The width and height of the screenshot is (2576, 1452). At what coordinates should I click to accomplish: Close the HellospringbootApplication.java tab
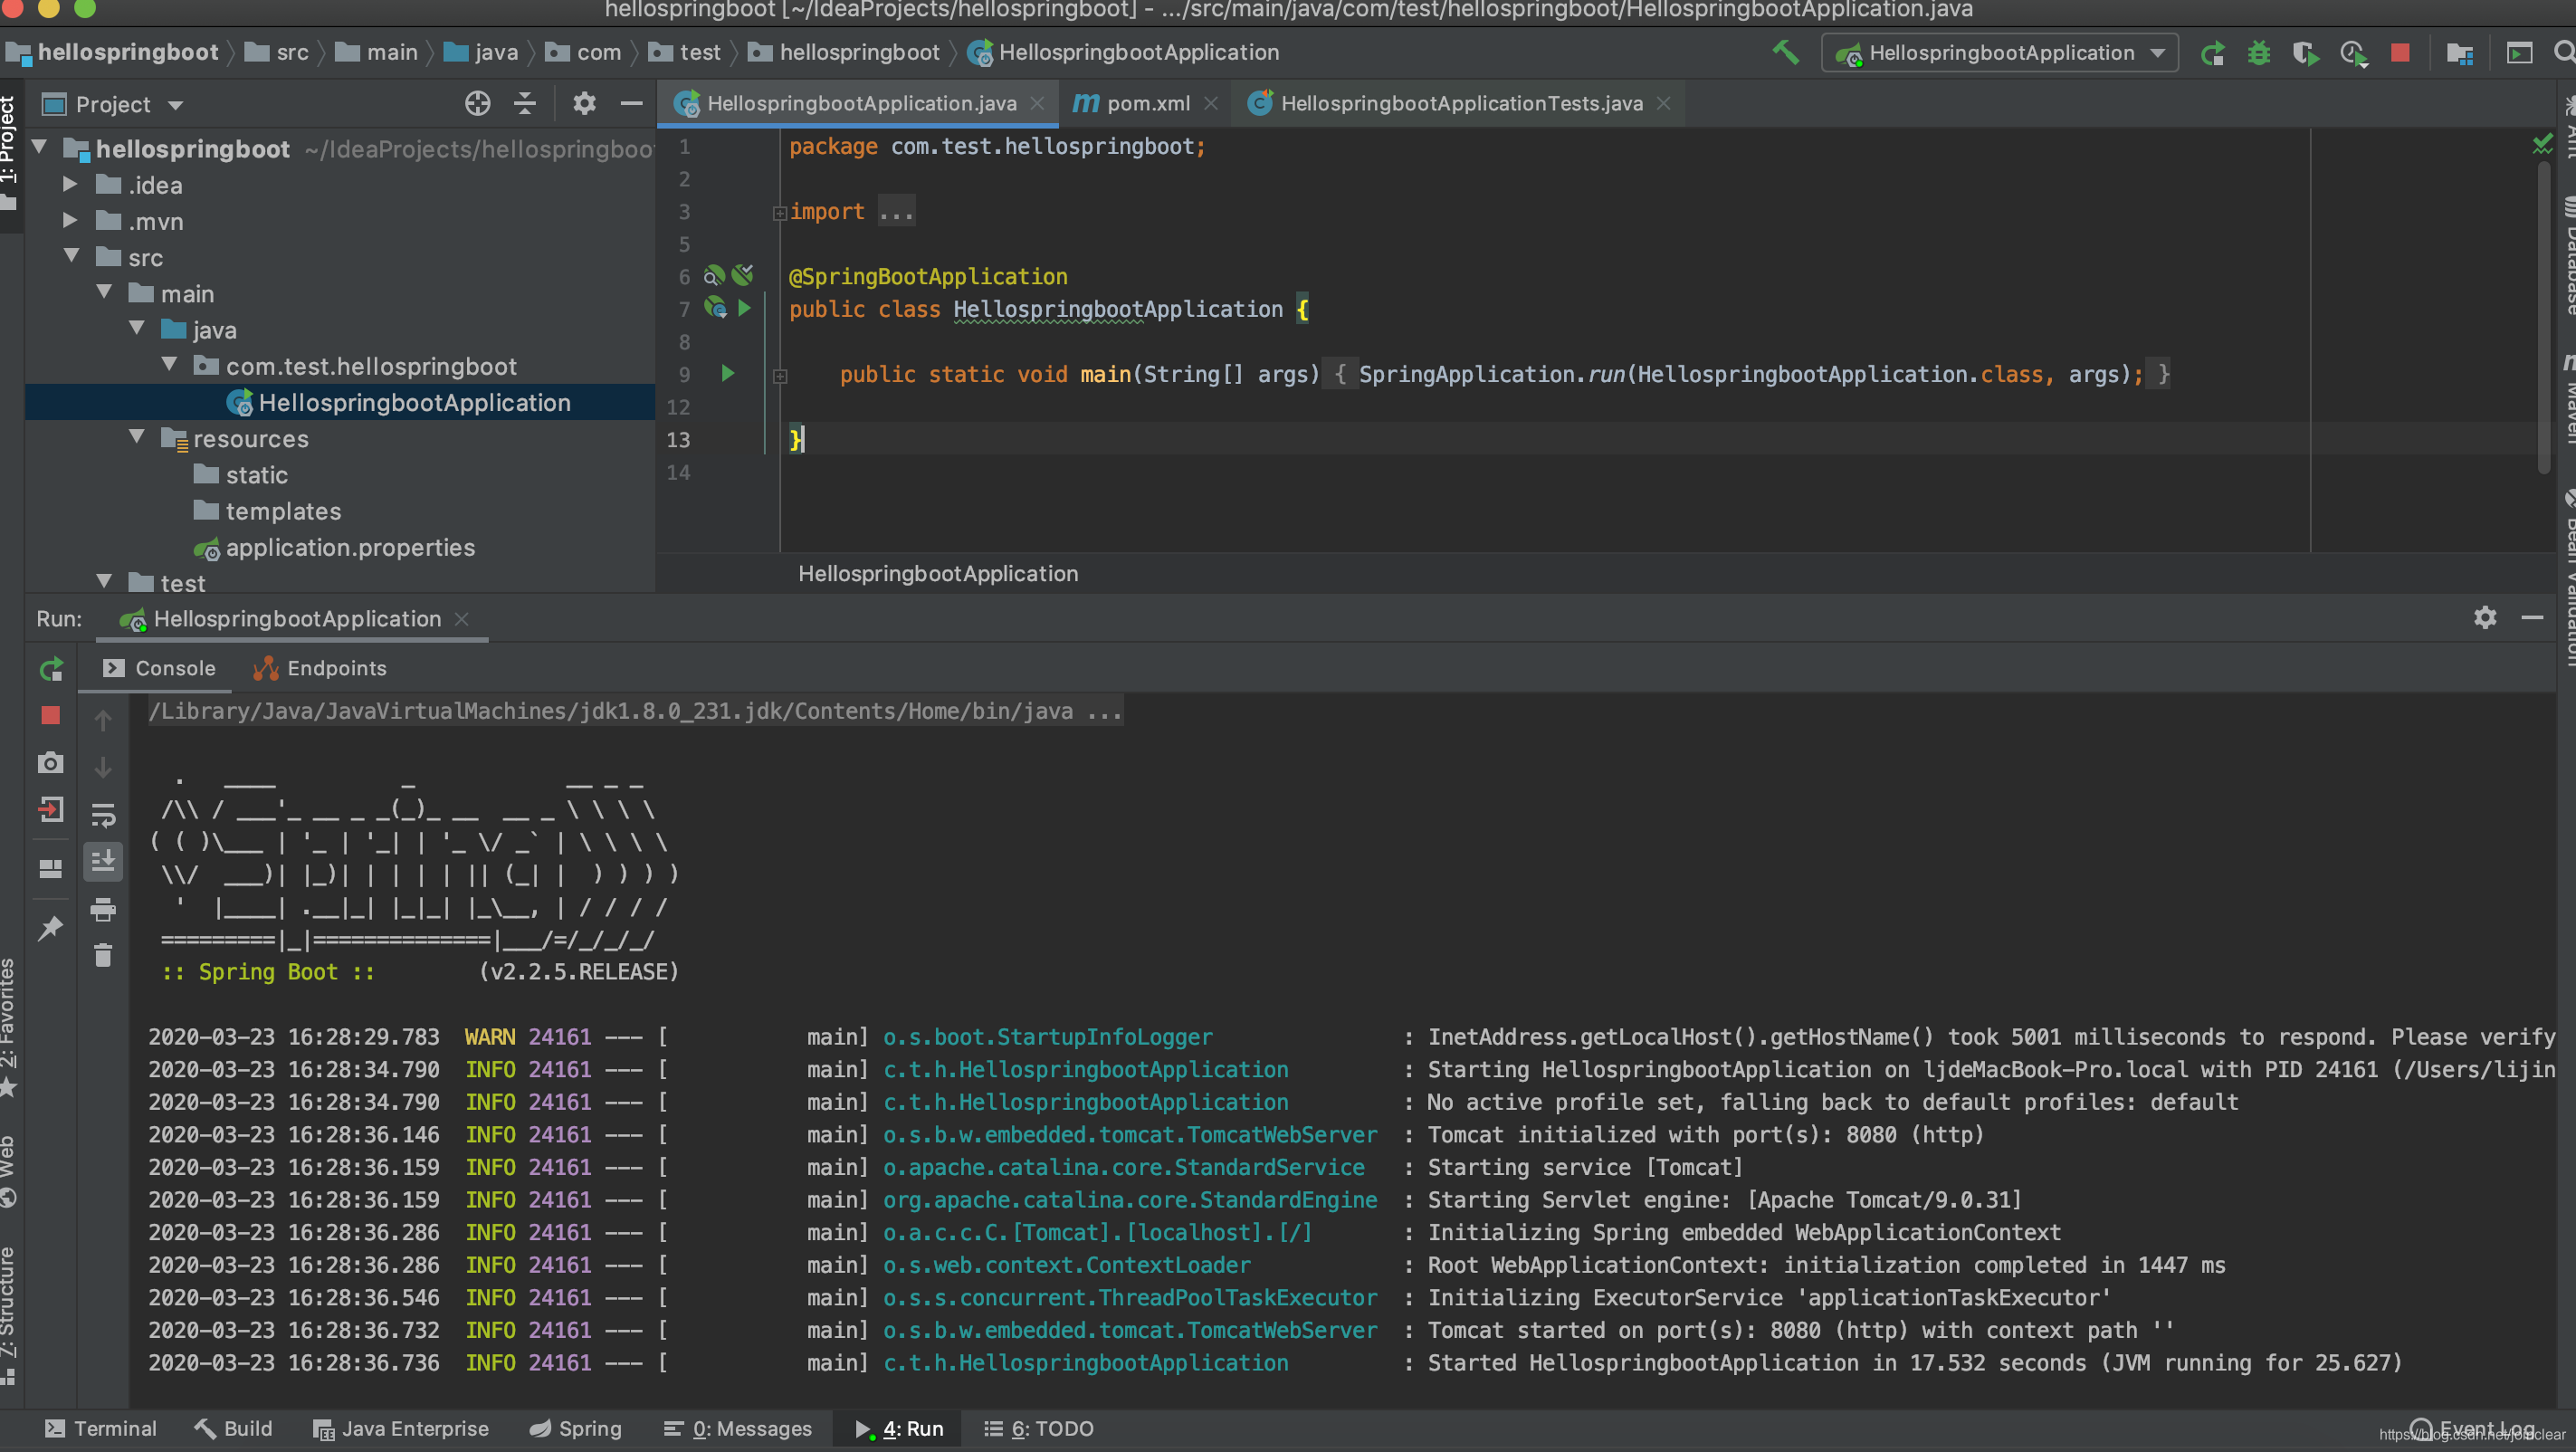1038,103
